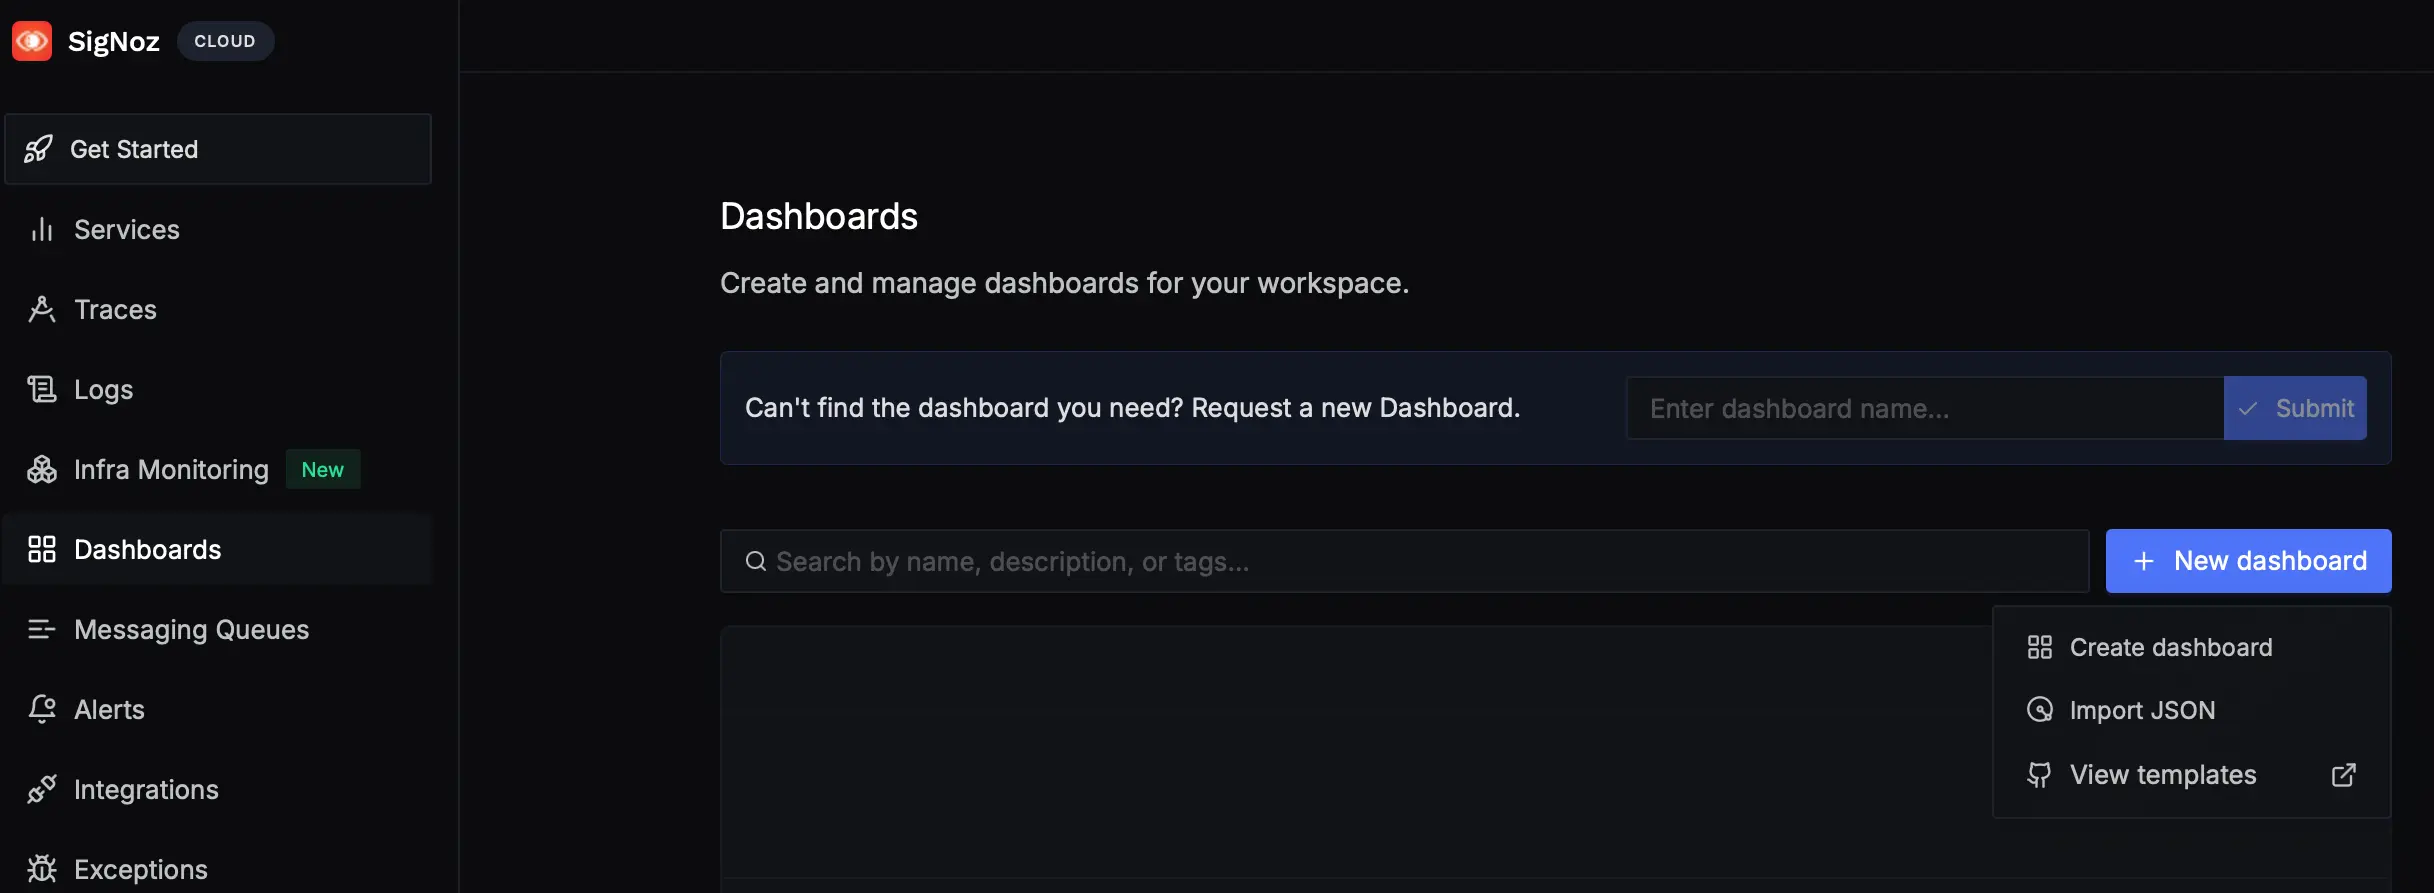Click the SigNoz logo icon
The height and width of the screenshot is (893, 2434).
[x=32, y=41]
